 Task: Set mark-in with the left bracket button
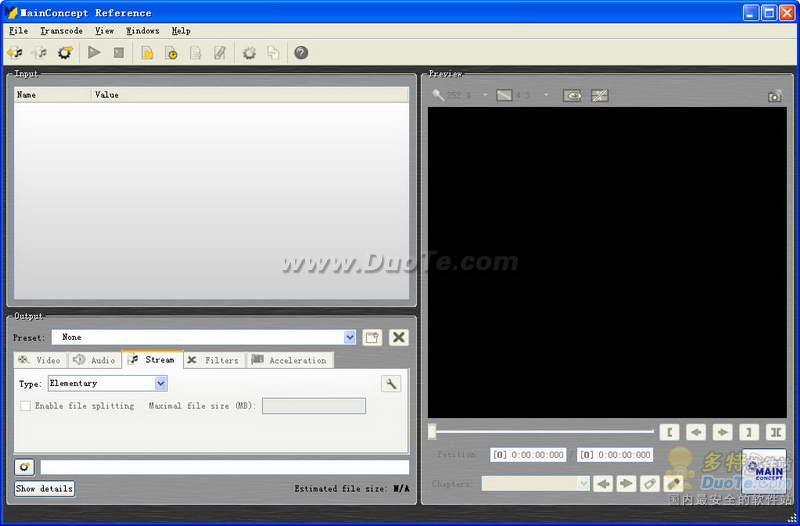pyautogui.click(x=669, y=432)
